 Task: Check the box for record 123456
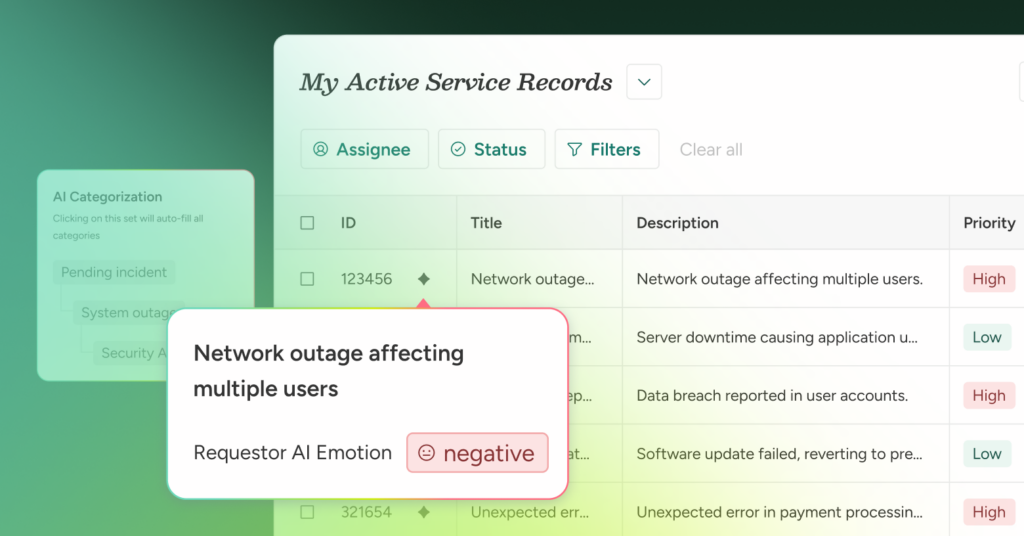tap(307, 279)
